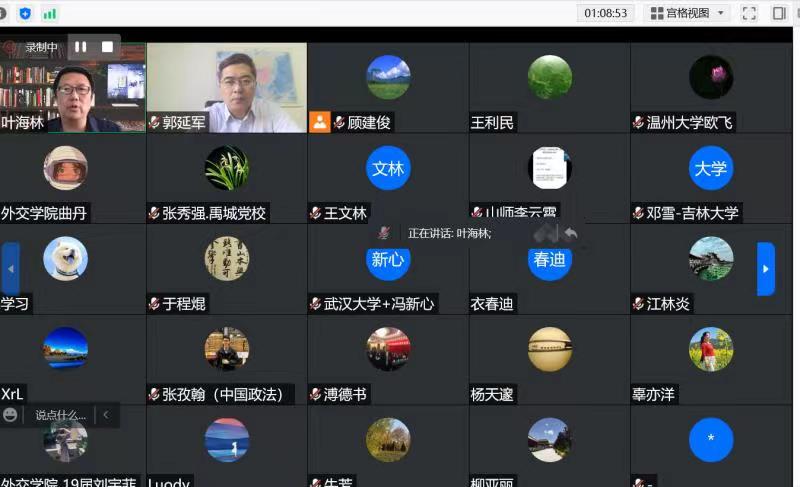800x487 pixels.
Task: Click the orange host badge beside 顾建俊
Action: pyautogui.click(x=319, y=122)
